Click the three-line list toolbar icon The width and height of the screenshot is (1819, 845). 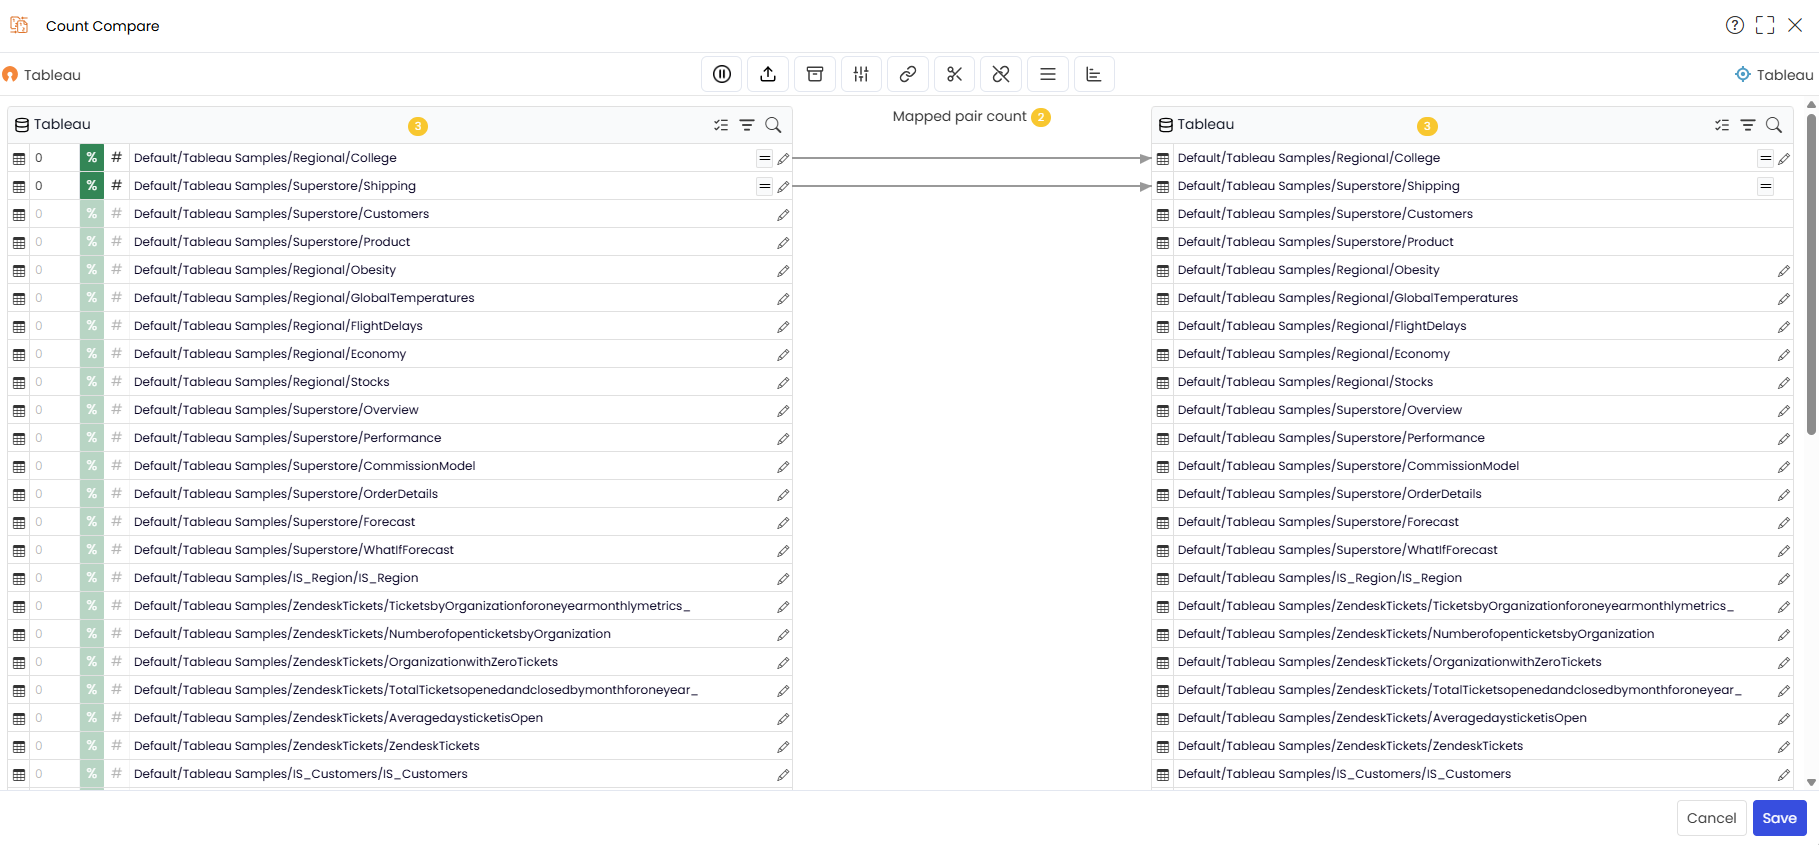pyautogui.click(x=1048, y=74)
